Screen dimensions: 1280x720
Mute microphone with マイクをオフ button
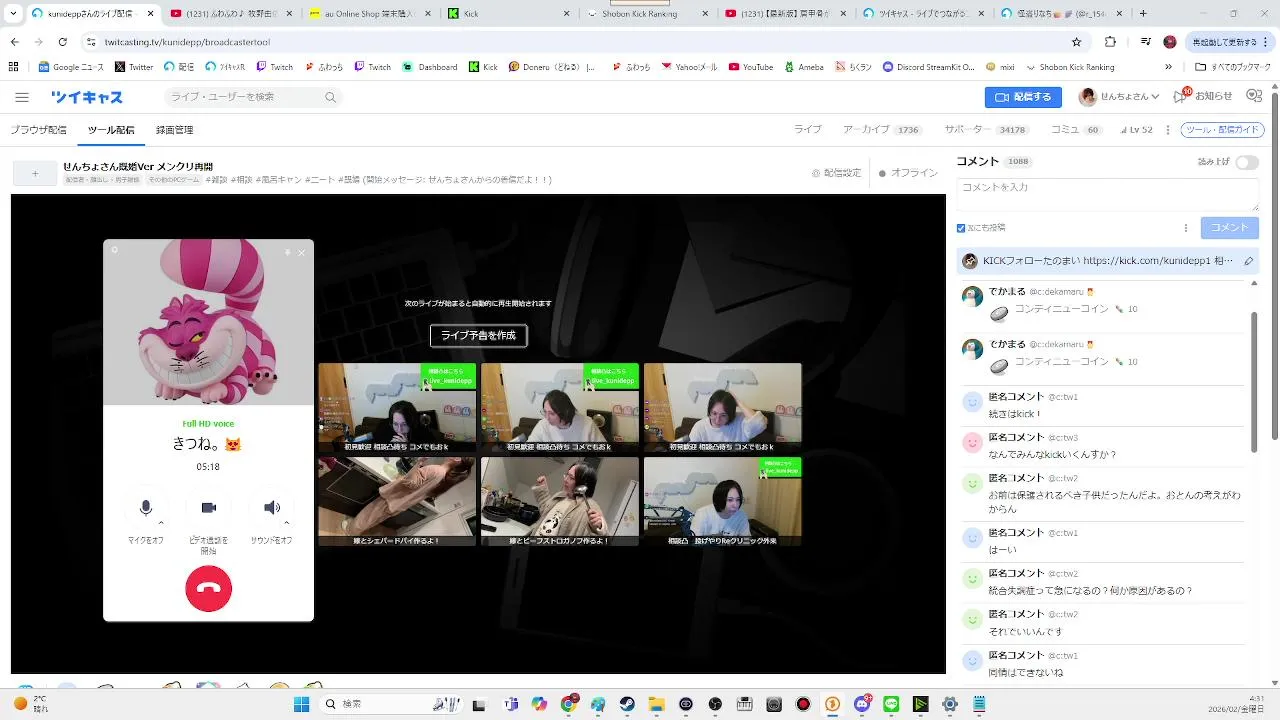pyautogui.click(x=146, y=508)
